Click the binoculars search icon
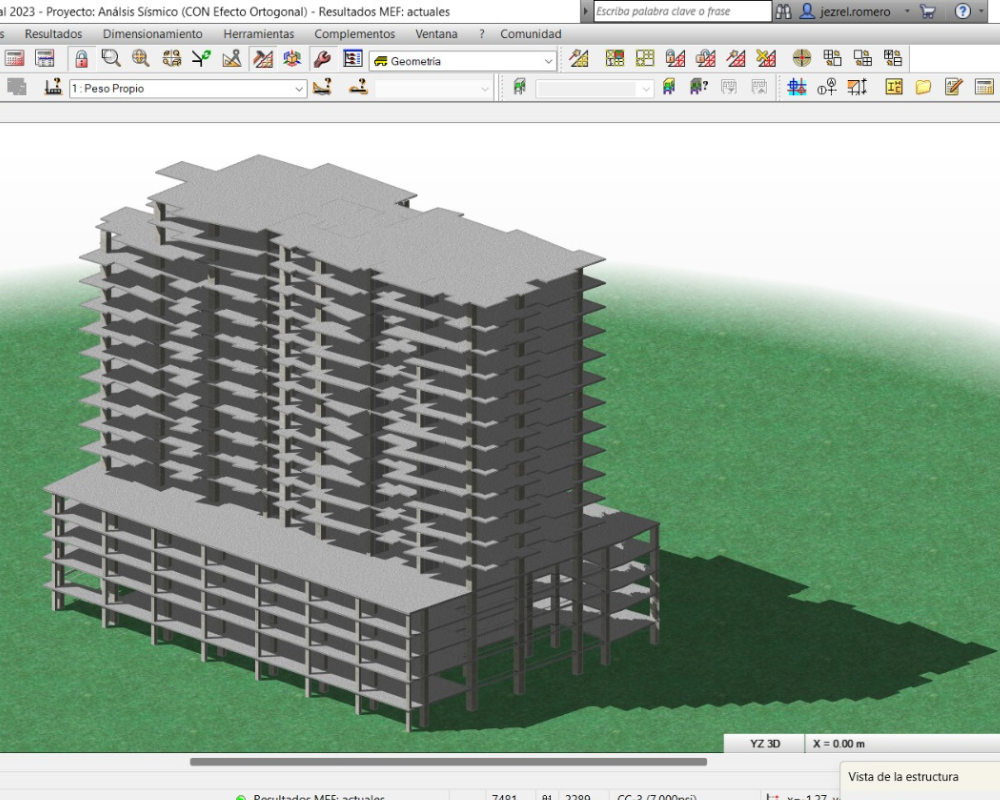Screen dimensions: 1000x800 click(x=784, y=12)
